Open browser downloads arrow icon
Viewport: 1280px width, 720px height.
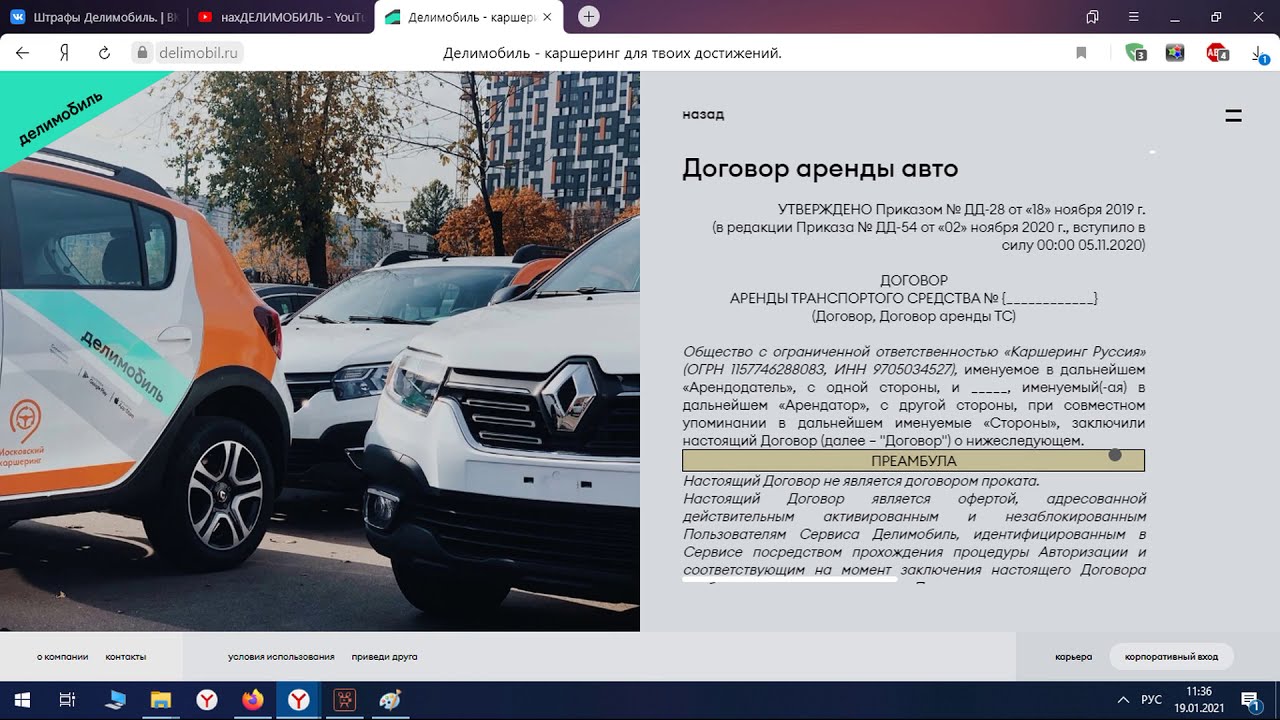pos(1259,54)
